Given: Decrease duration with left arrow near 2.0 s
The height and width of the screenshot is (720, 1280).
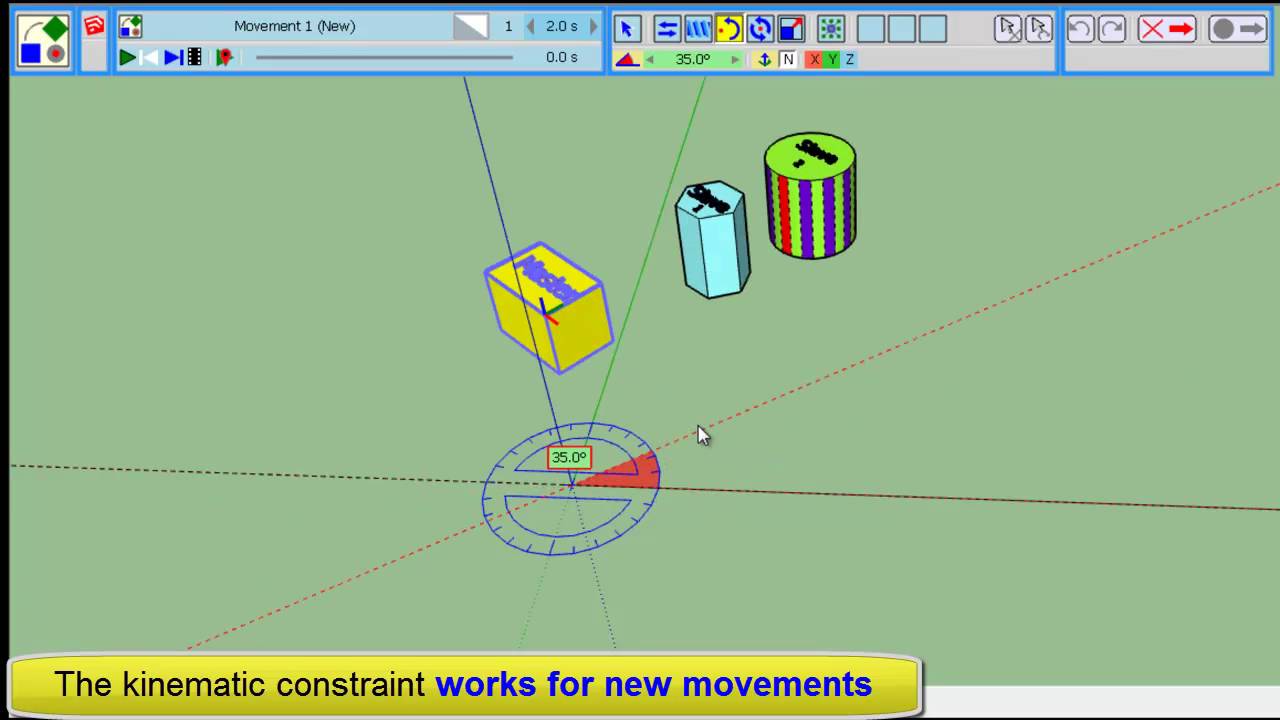Looking at the screenshot, I should click(530, 27).
